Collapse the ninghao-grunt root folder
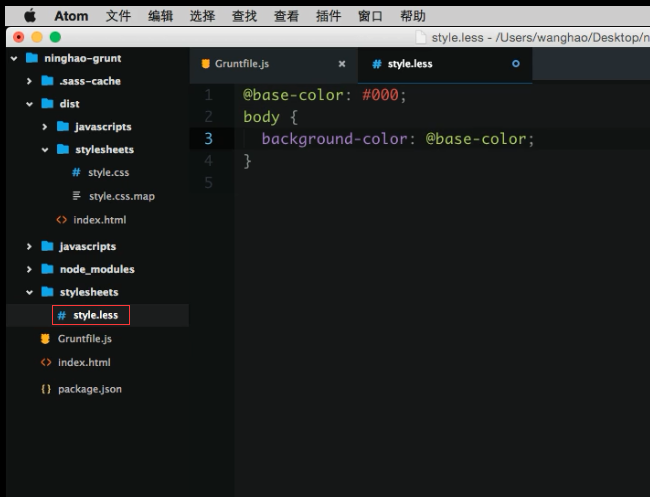This screenshot has height=497, width=650. (14, 58)
